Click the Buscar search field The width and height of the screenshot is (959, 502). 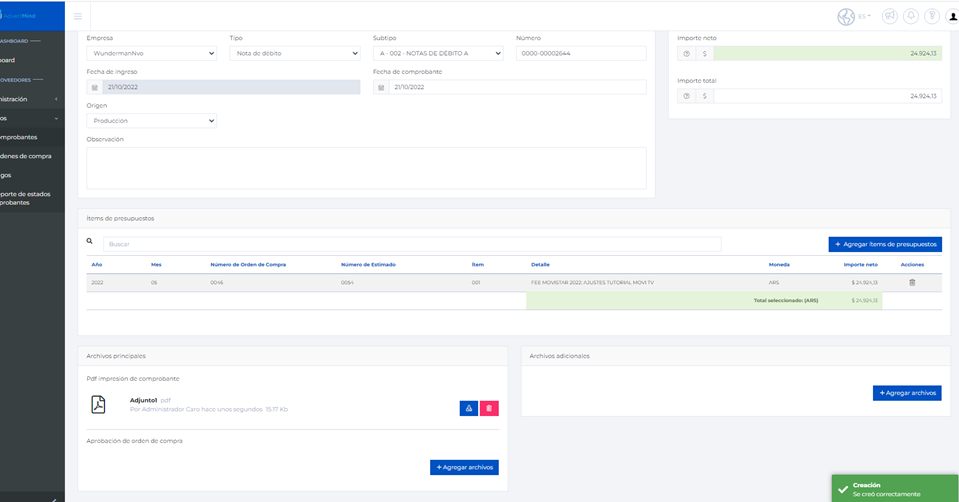[x=411, y=244]
